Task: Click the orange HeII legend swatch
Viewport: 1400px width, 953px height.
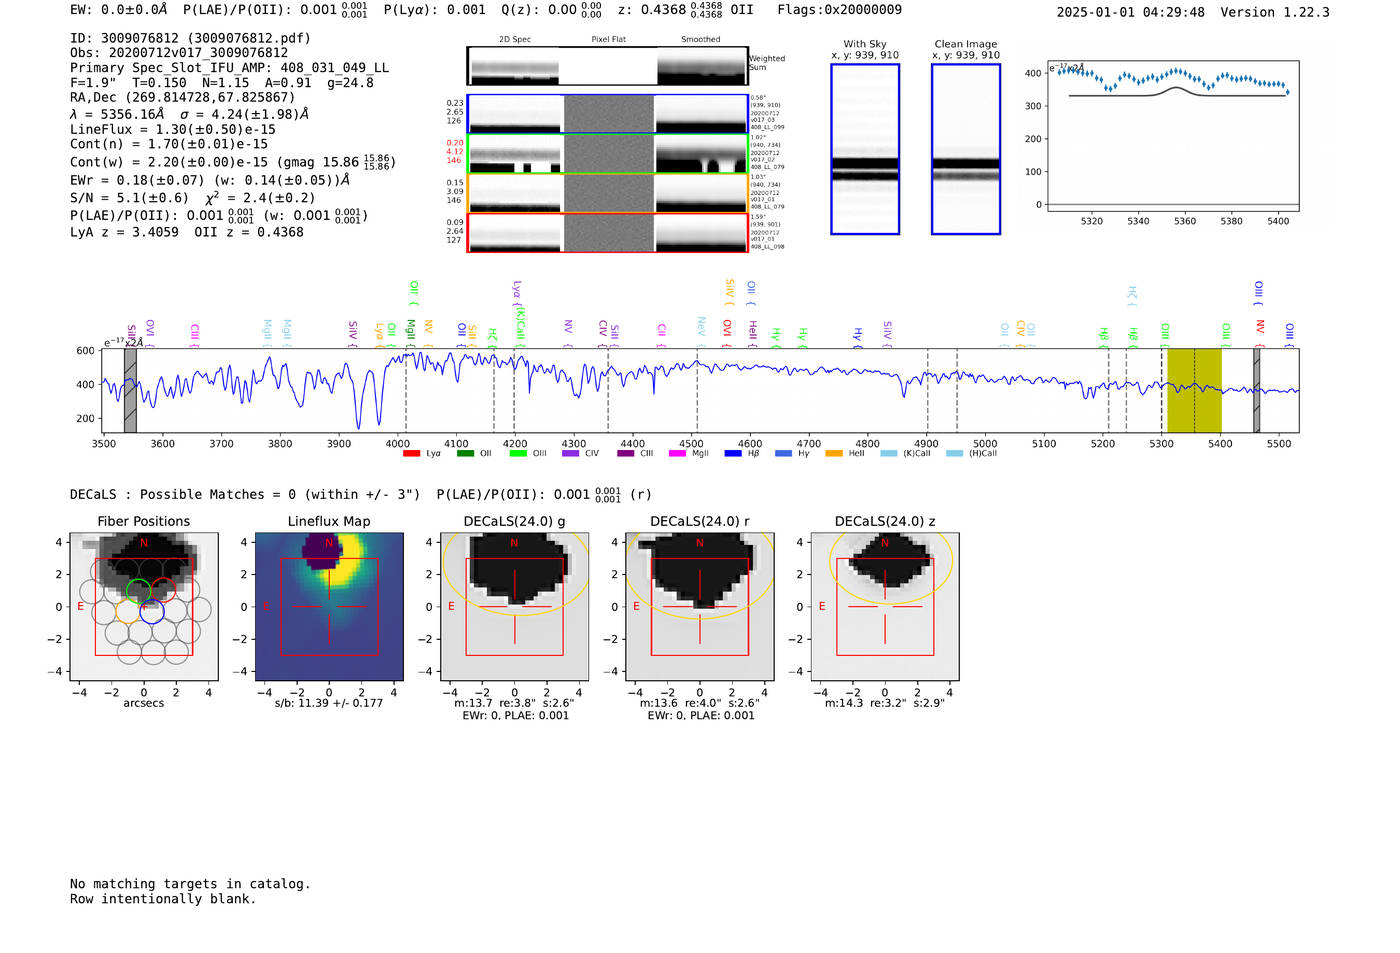Action: coord(834,454)
